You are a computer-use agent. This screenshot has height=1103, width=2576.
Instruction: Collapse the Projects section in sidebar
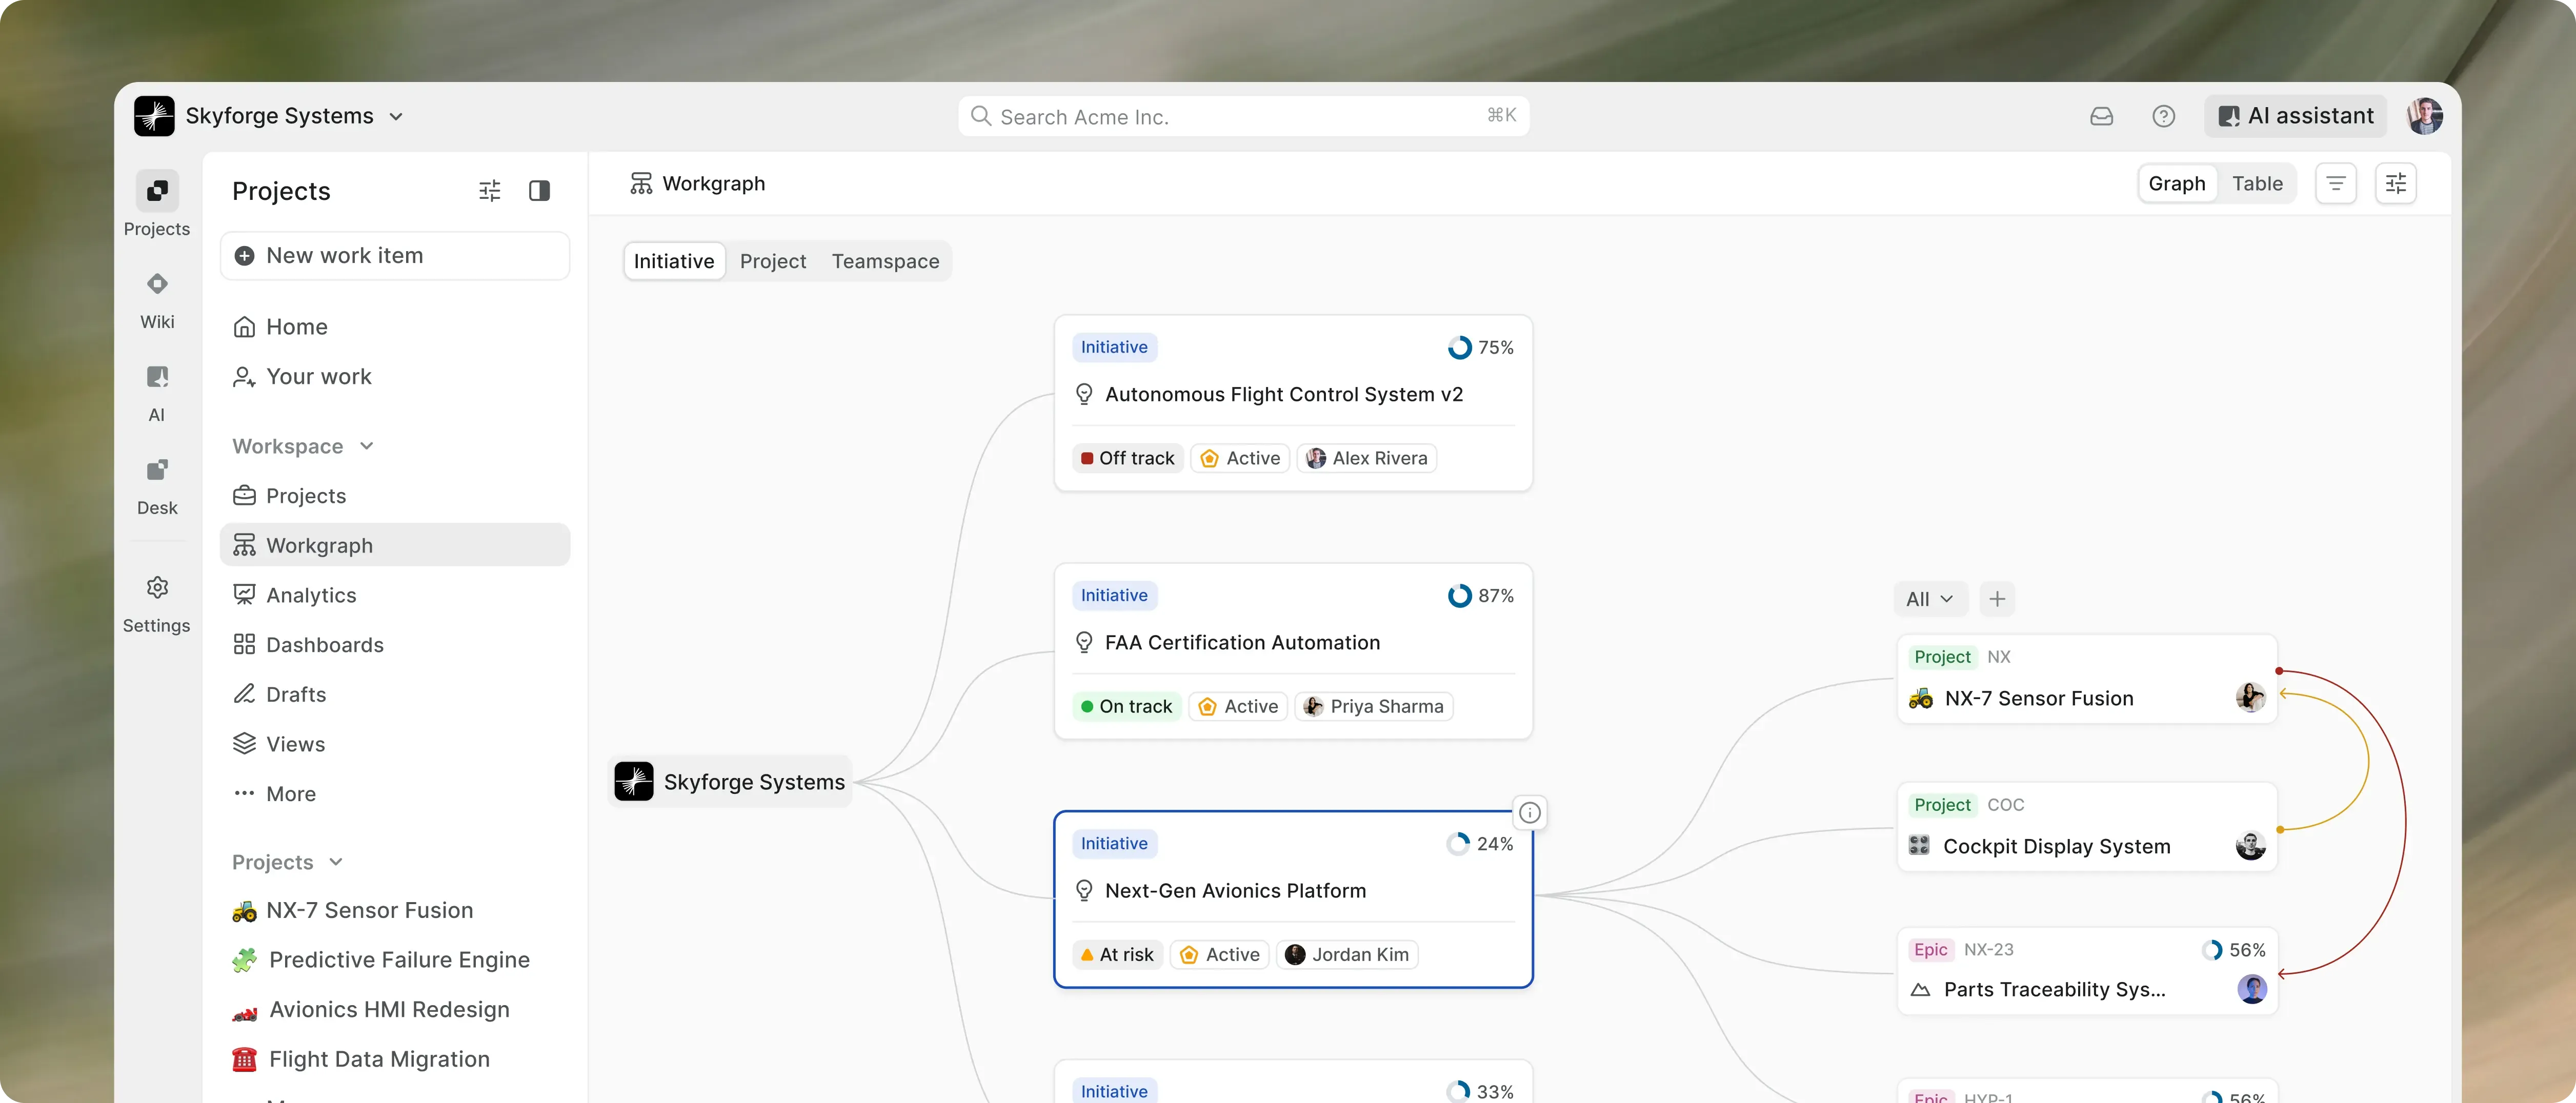[x=288, y=862]
